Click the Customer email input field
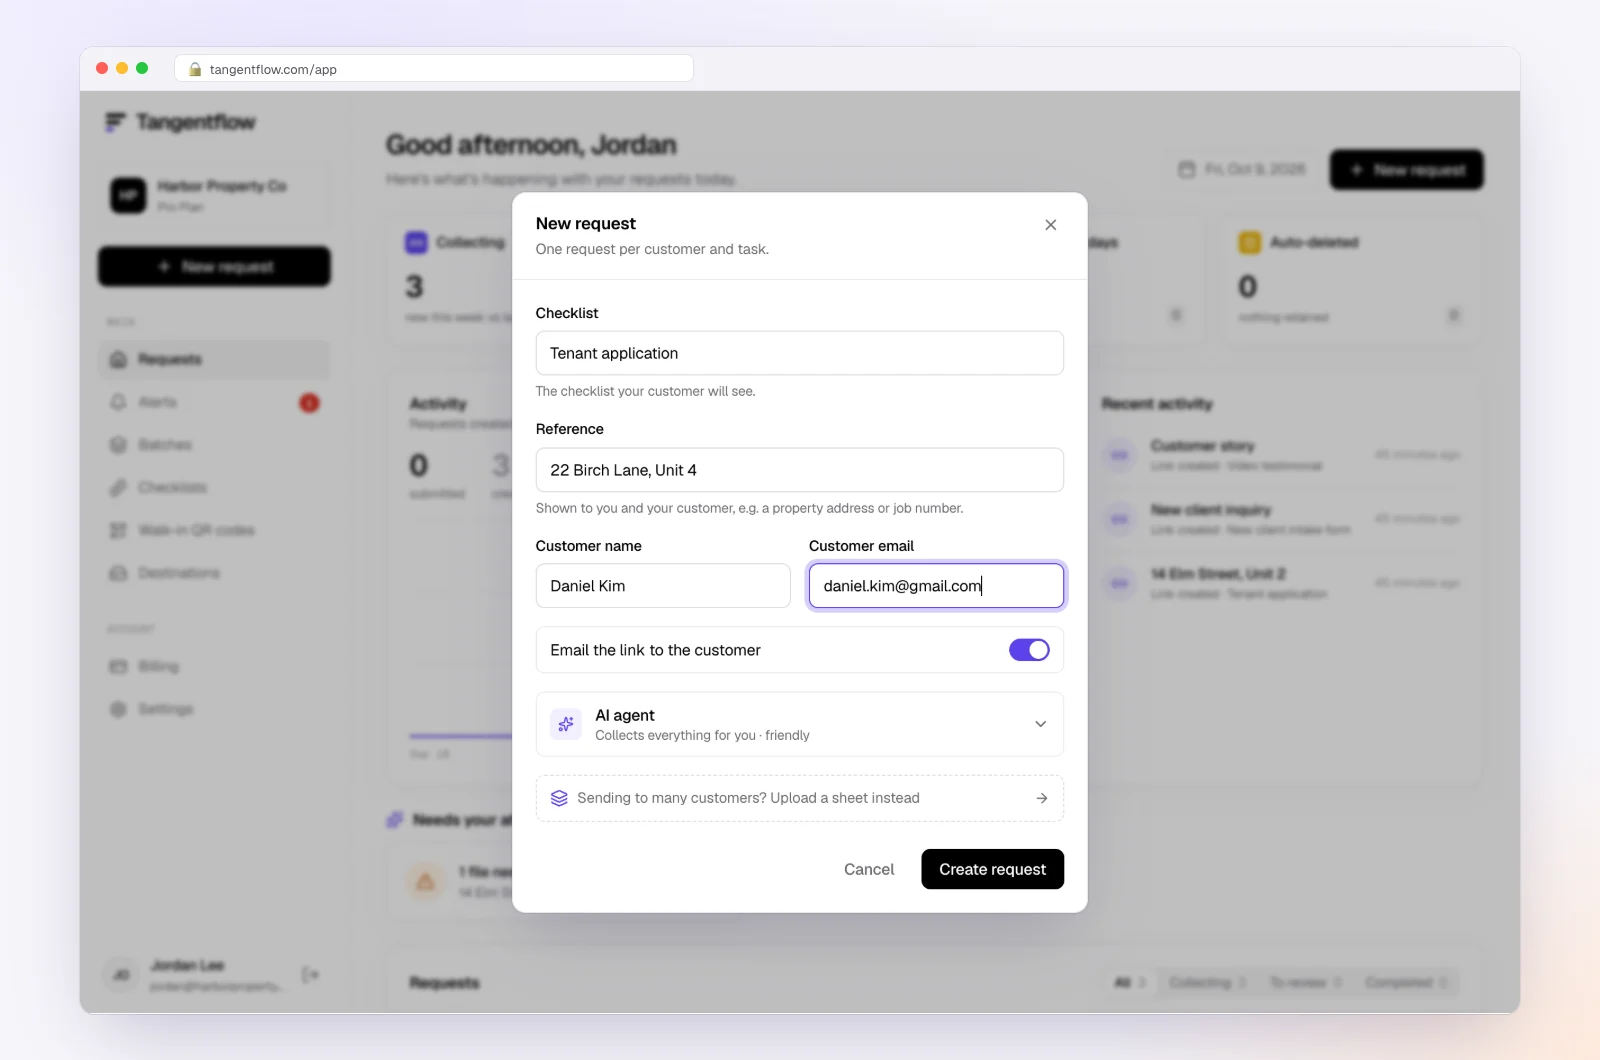This screenshot has width=1600, height=1060. [x=936, y=586]
